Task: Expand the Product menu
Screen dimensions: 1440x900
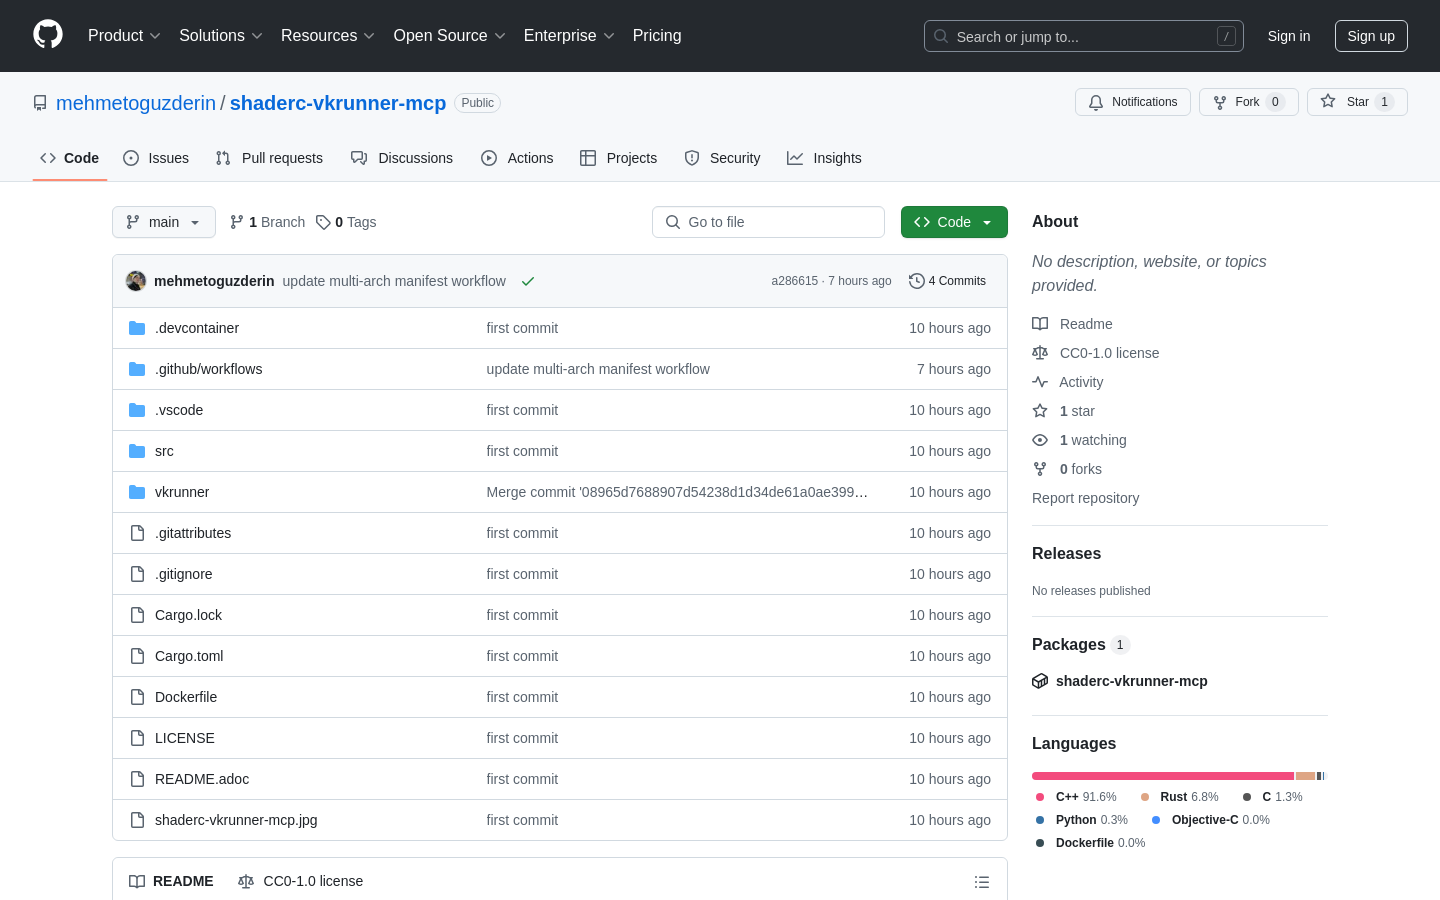Action: pyautogui.click(x=124, y=36)
